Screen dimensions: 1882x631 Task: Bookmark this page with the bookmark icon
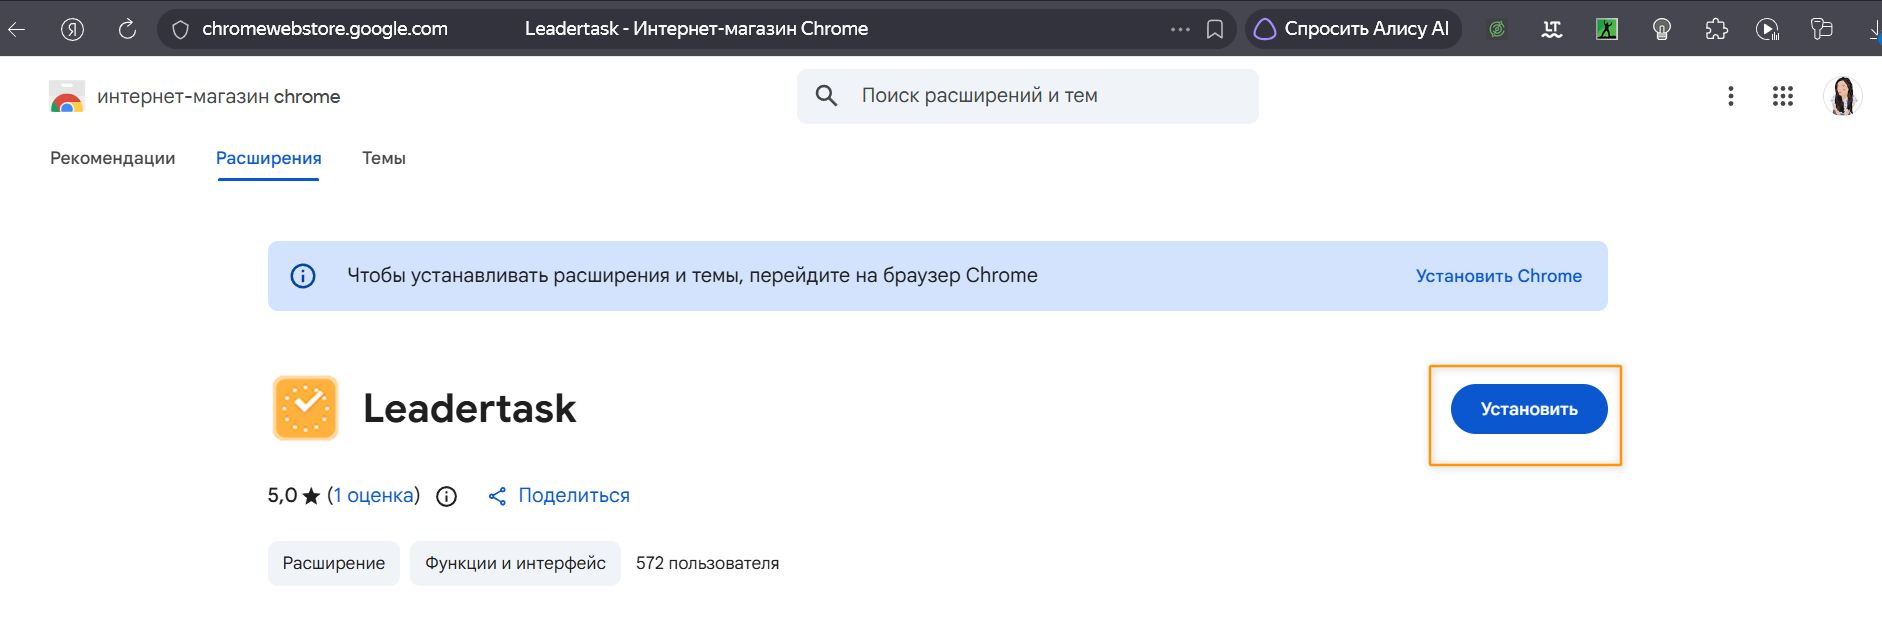(1215, 29)
